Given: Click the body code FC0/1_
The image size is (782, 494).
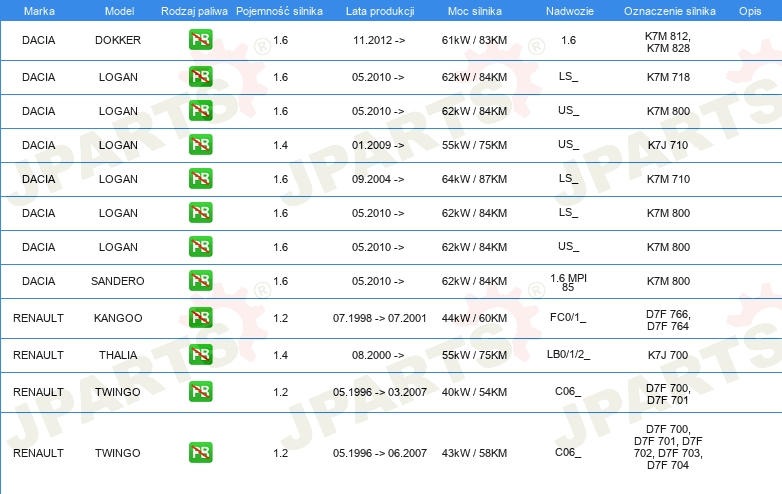Looking at the screenshot, I should pyautogui.click(x=568, y=318).
